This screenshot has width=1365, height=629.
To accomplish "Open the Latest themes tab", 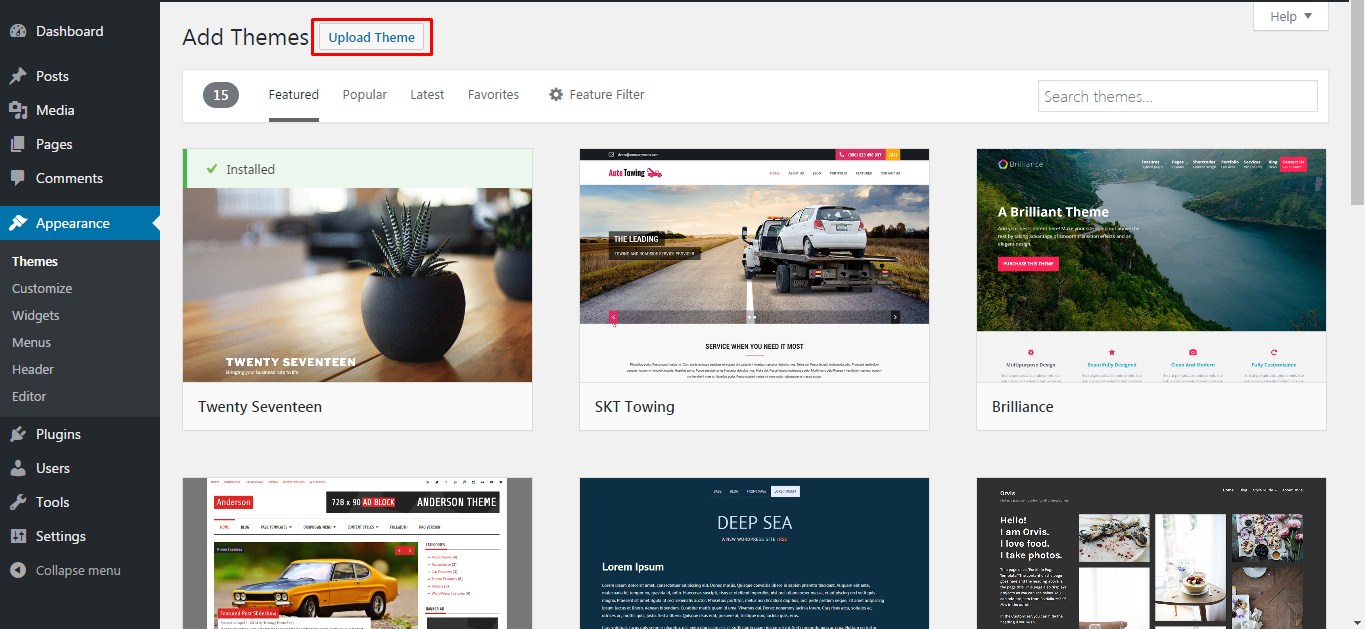I will (x=427, y=94).
